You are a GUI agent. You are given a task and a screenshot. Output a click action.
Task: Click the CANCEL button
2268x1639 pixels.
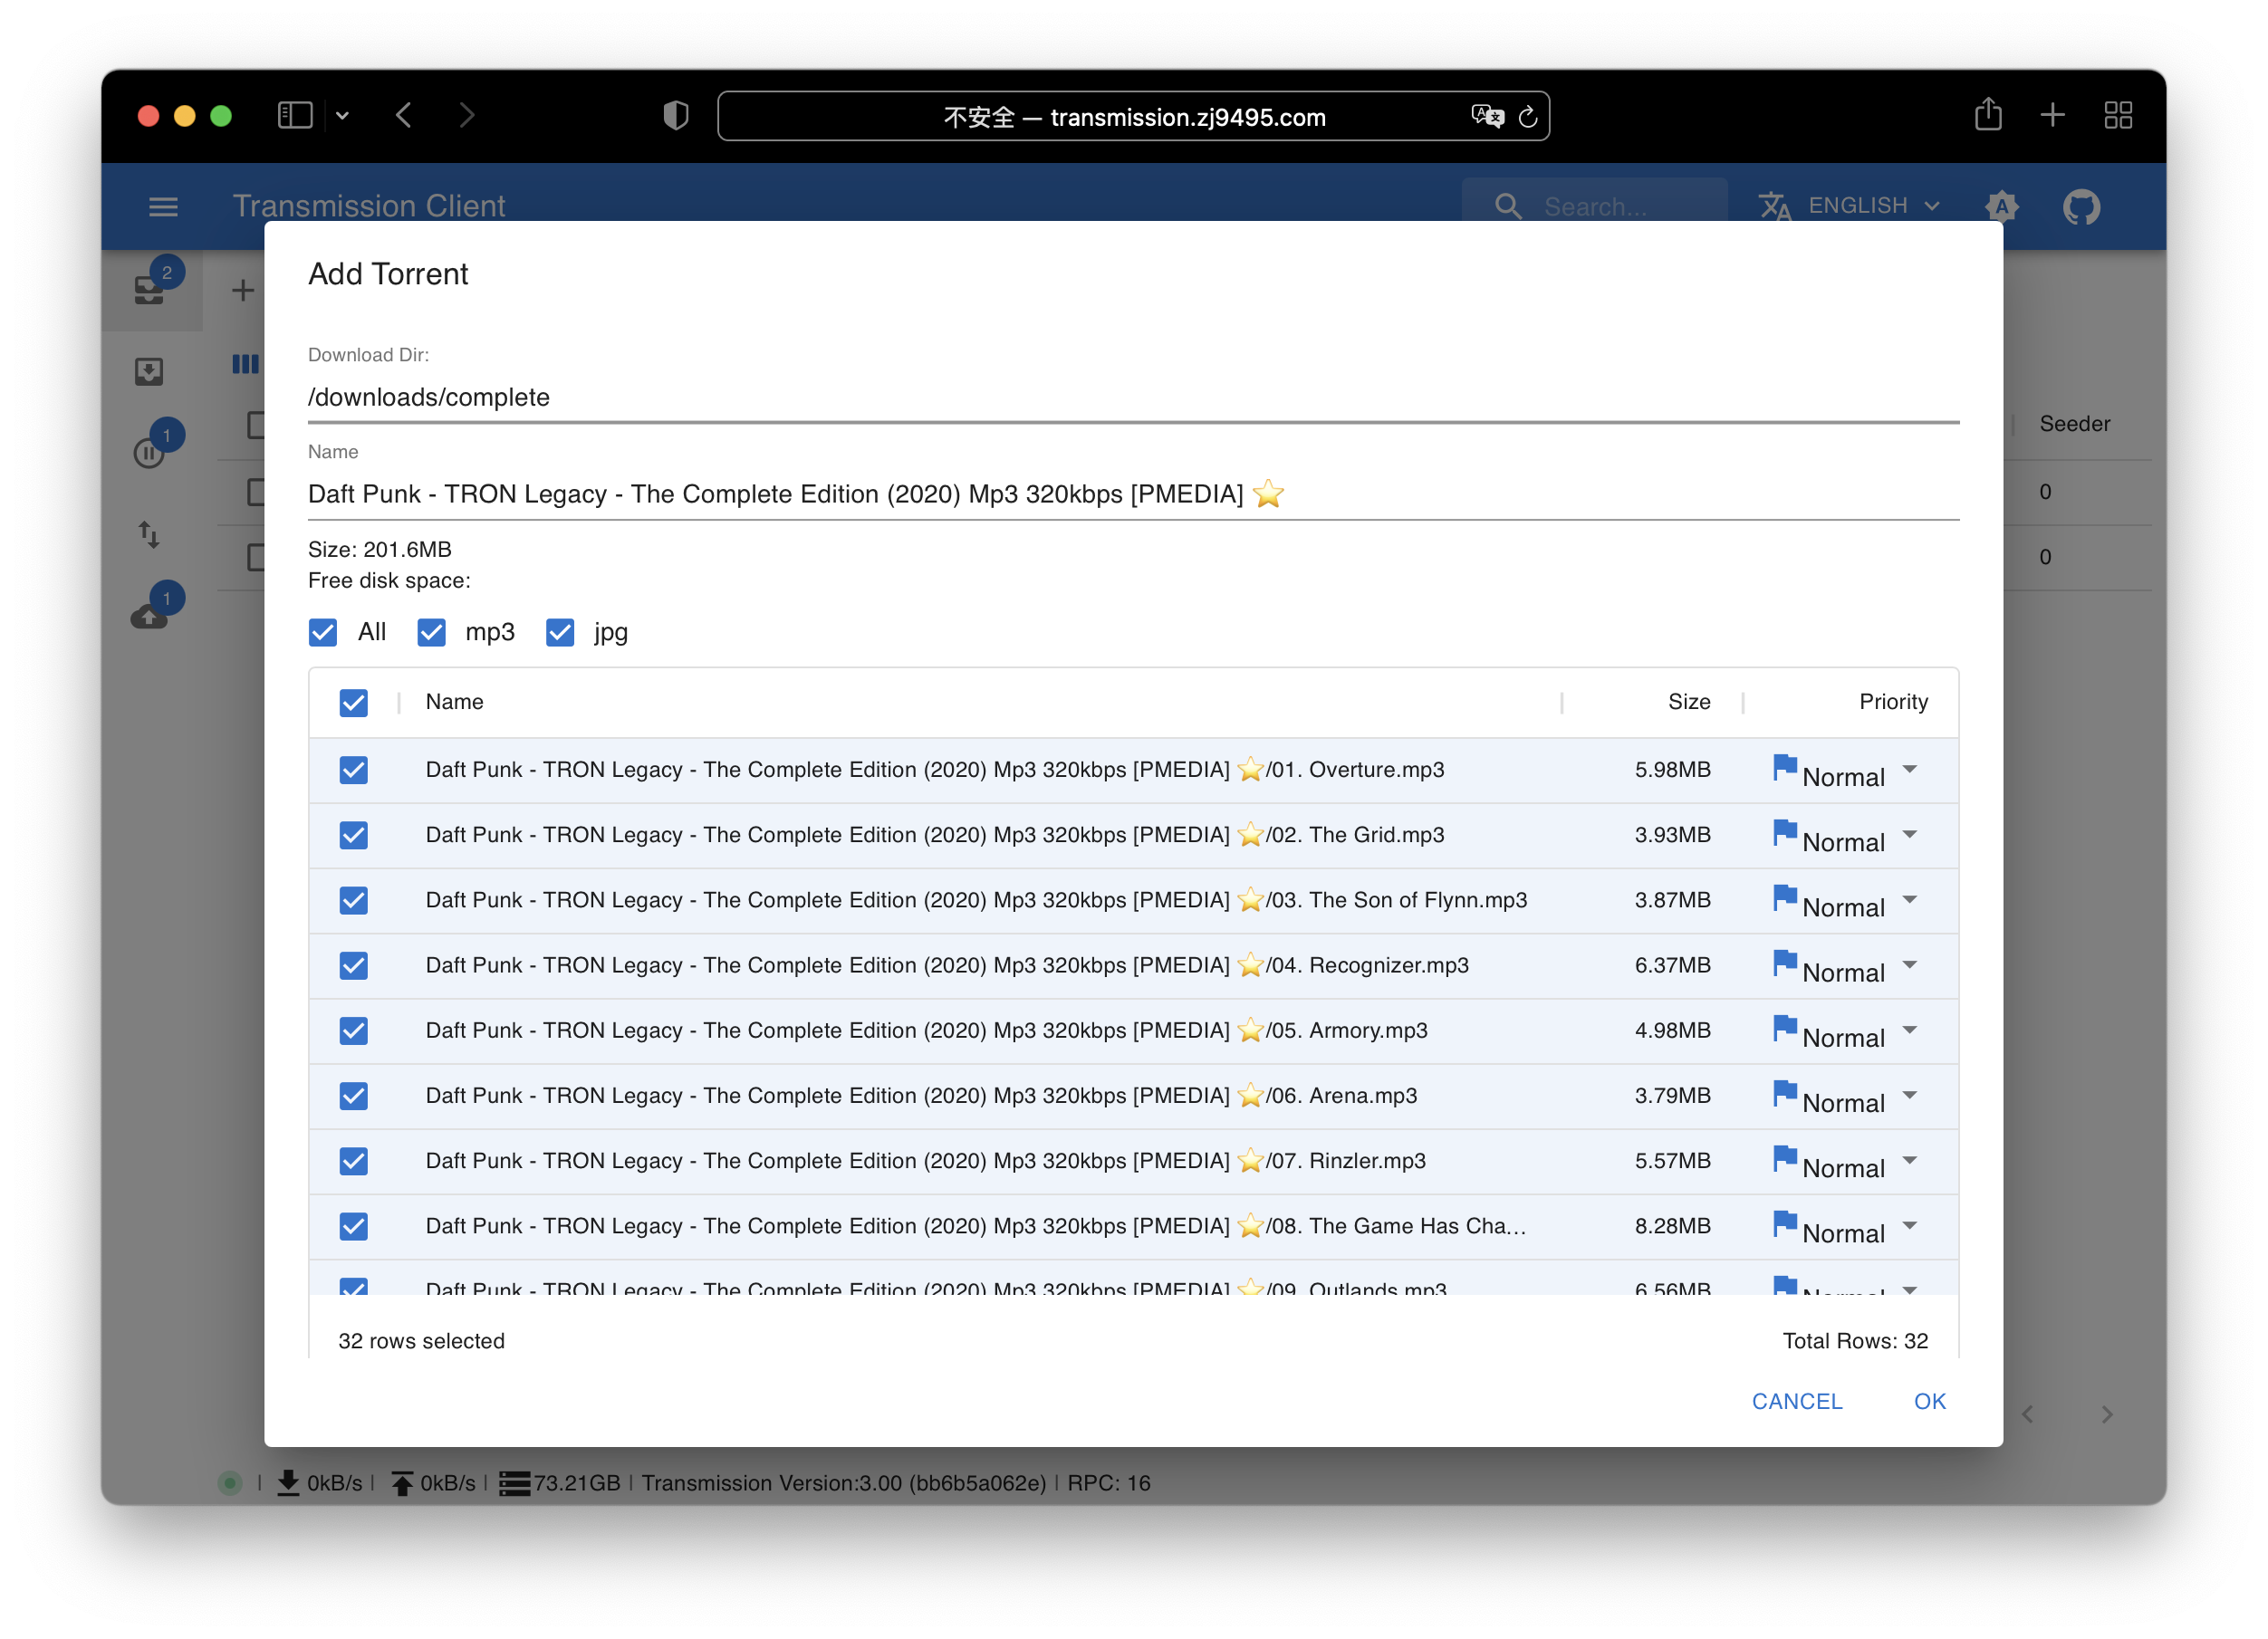click(x=1796, y=1401)
